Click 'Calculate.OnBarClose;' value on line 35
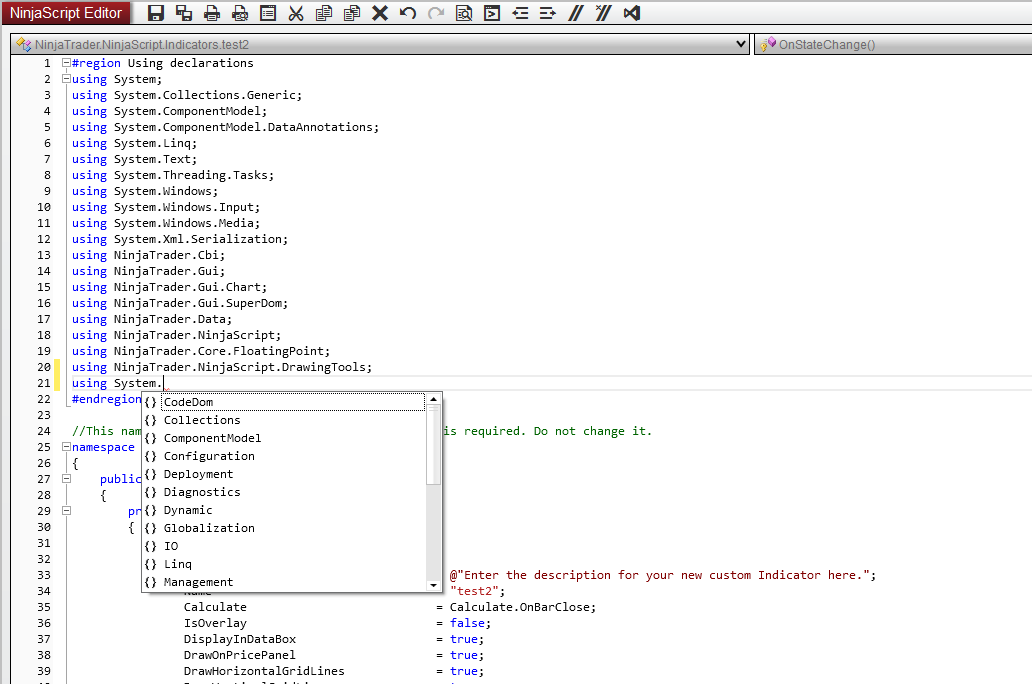Image resolution: width=1032 pixels, height=684 pixels. [x=523, y=607]
